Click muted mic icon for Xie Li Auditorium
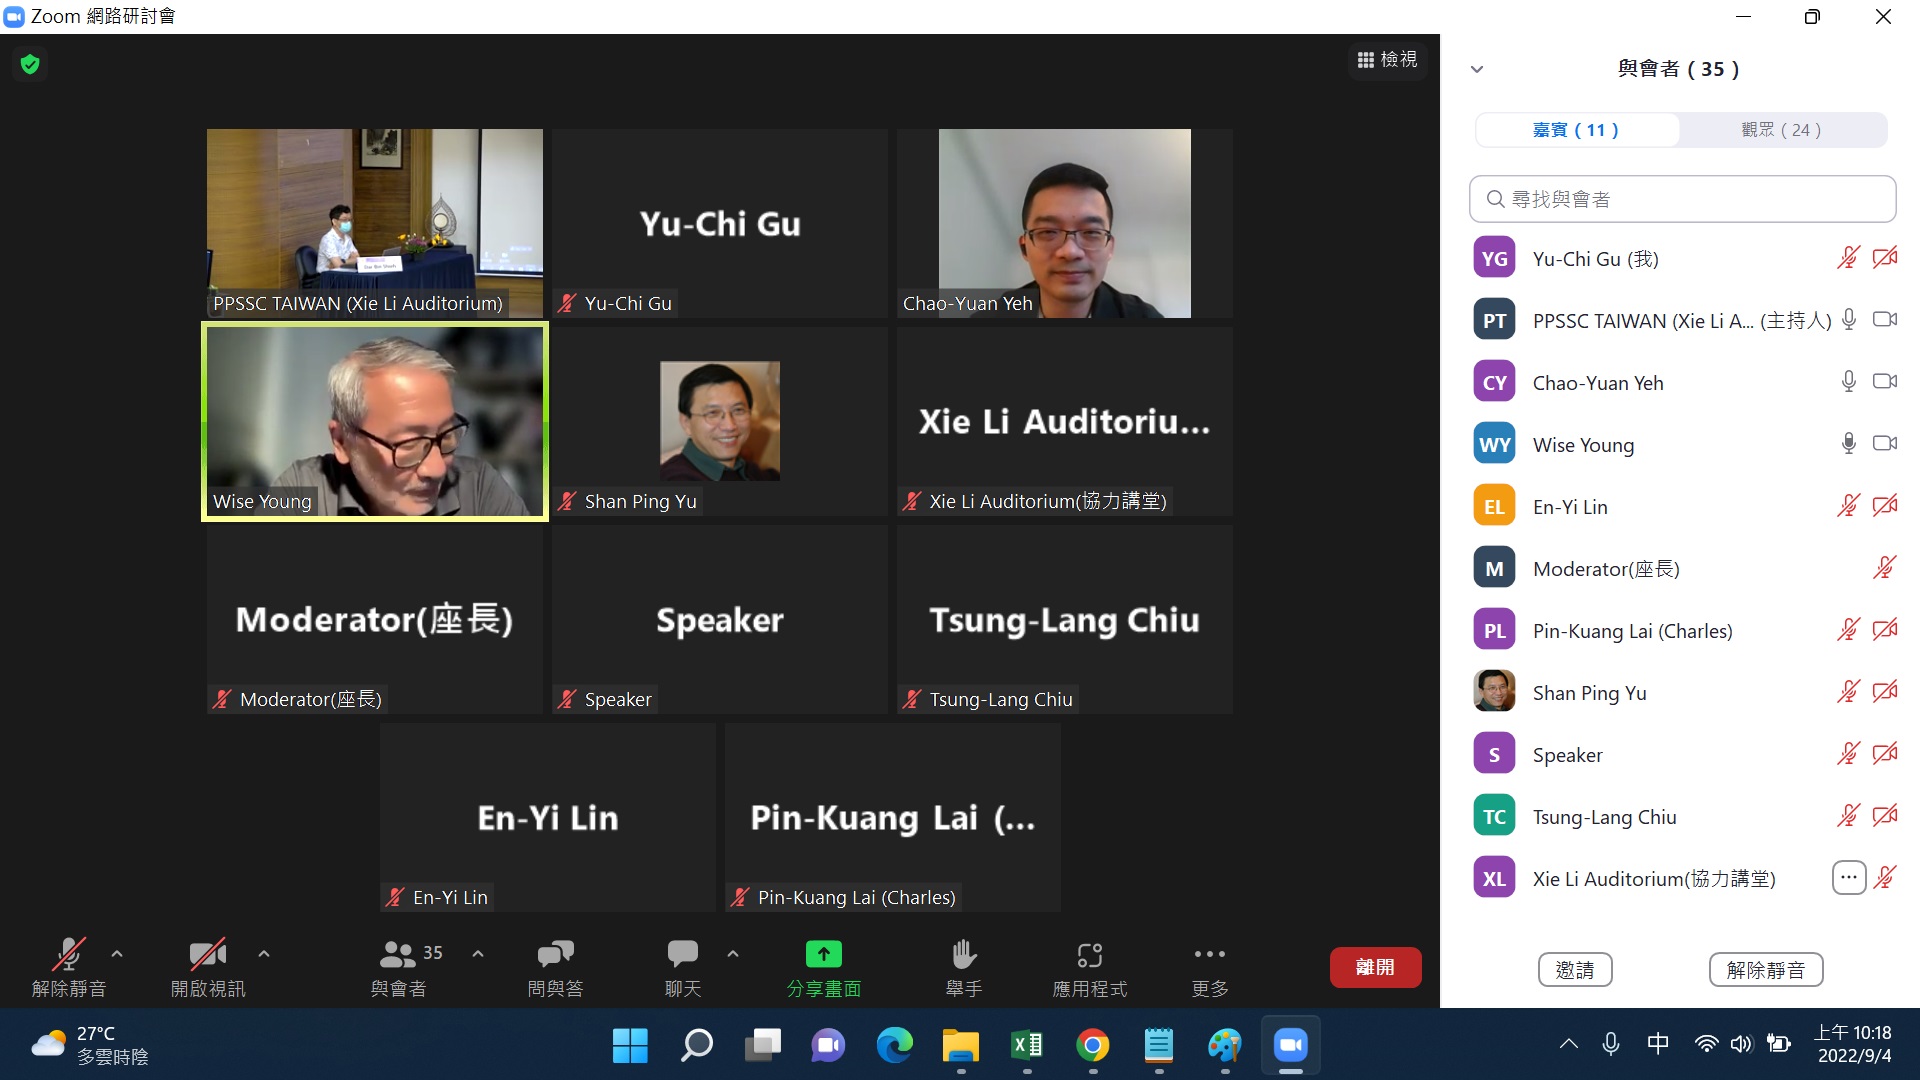 tap(1885, 877)
